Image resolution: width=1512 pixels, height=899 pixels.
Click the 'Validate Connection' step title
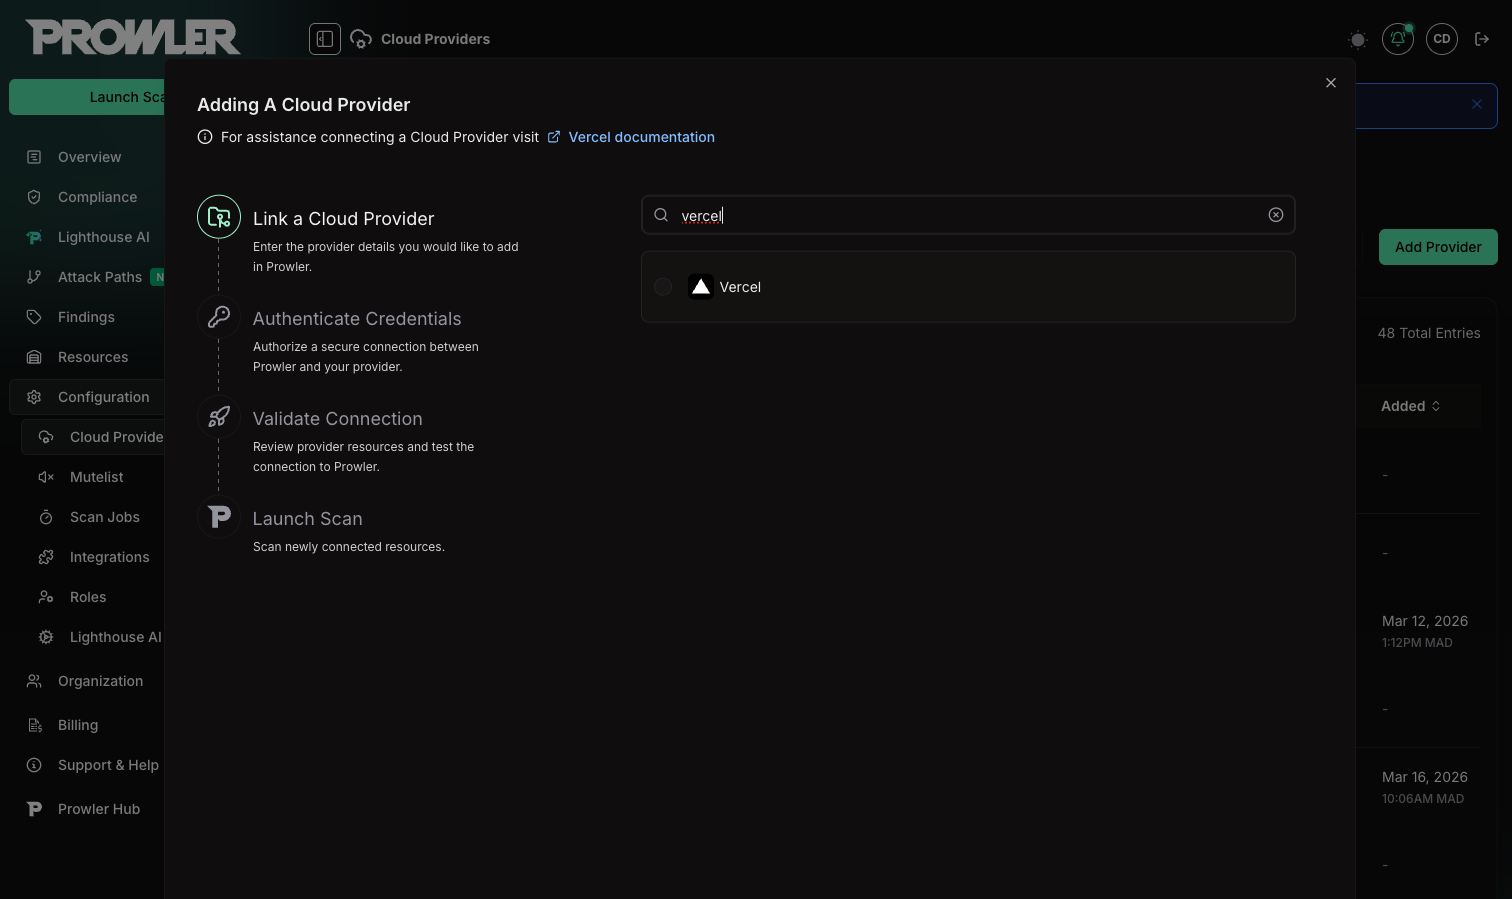click(337, 419)
